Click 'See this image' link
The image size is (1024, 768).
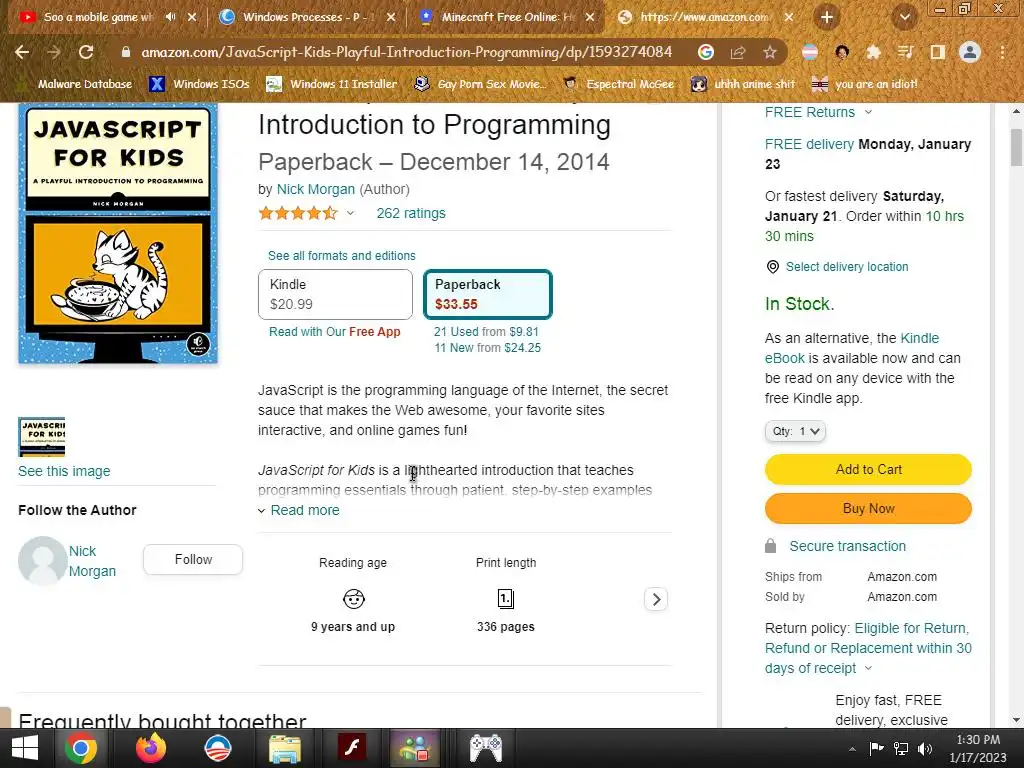coord(64,471)
